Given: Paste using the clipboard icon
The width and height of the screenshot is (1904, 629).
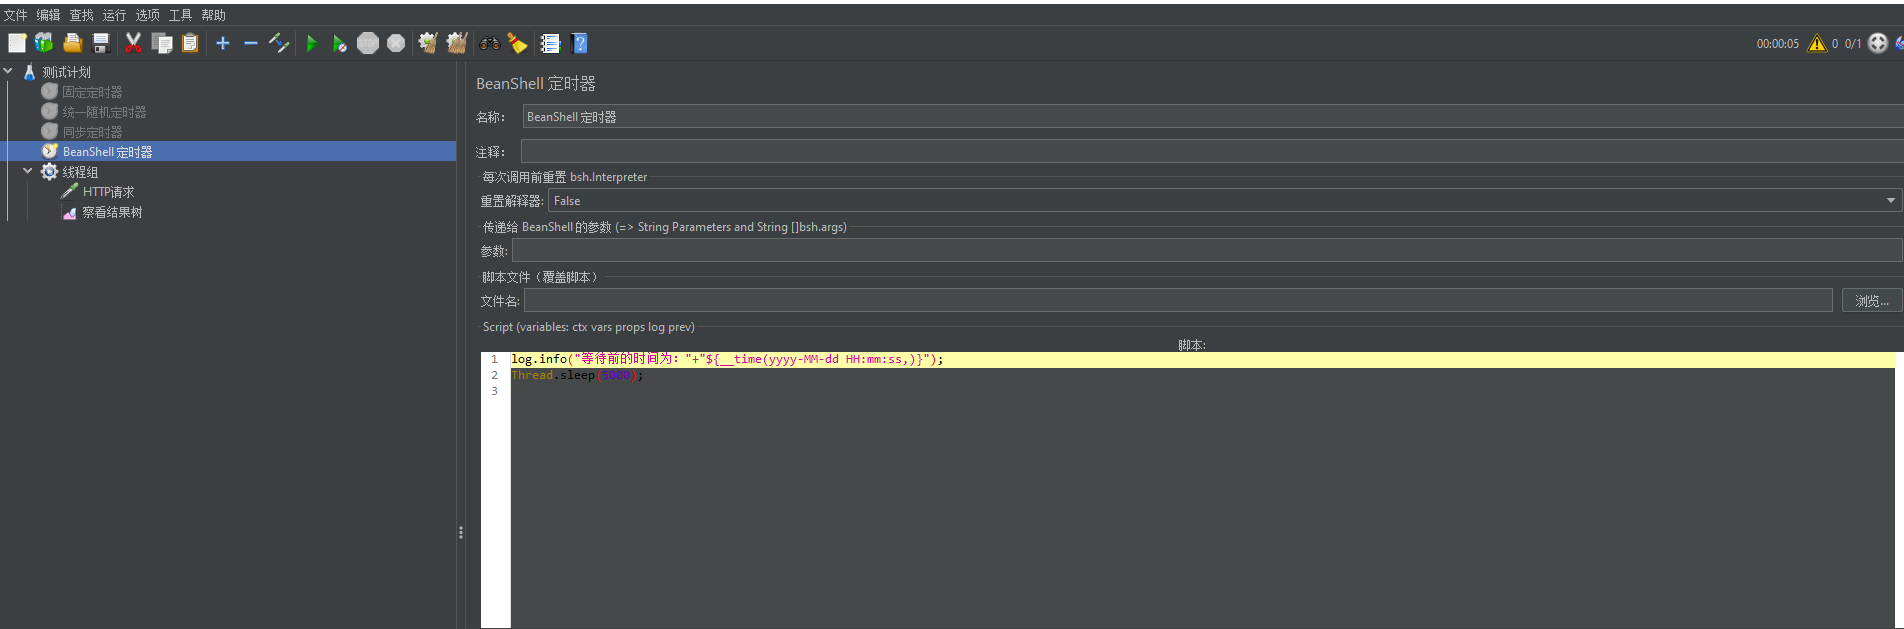Looking at the screenshot, I should [190, 43].
